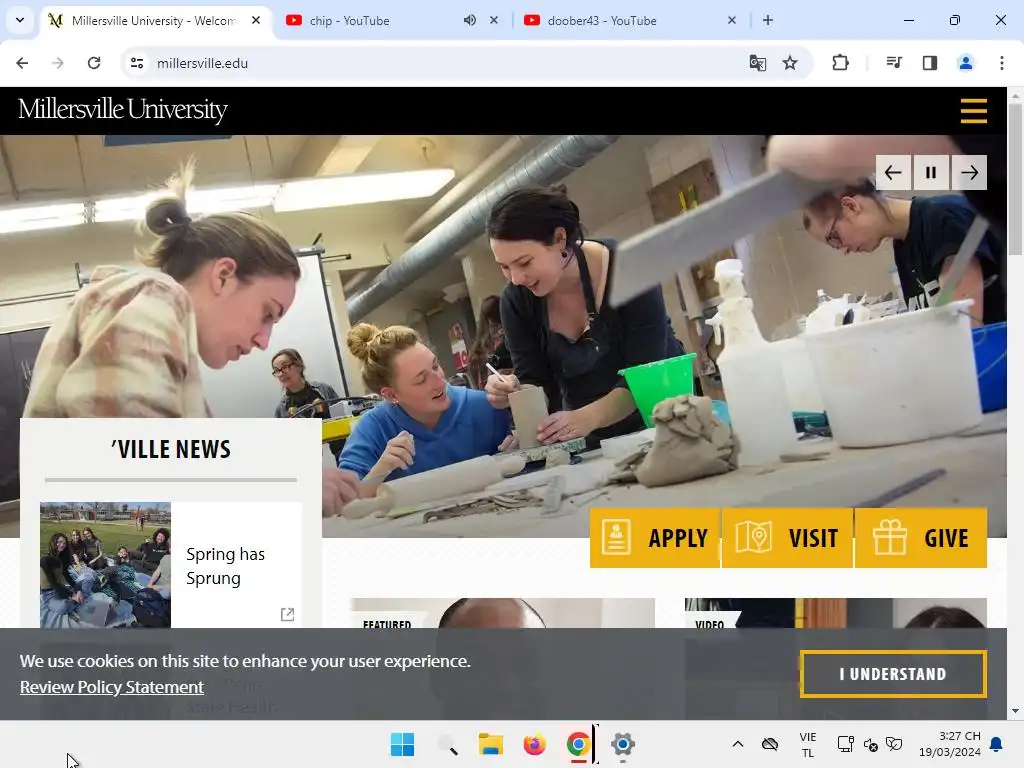Show hidden system tray icons
Image resolution: width=1024 pixels, height=768 pixels.
(738, 744)
